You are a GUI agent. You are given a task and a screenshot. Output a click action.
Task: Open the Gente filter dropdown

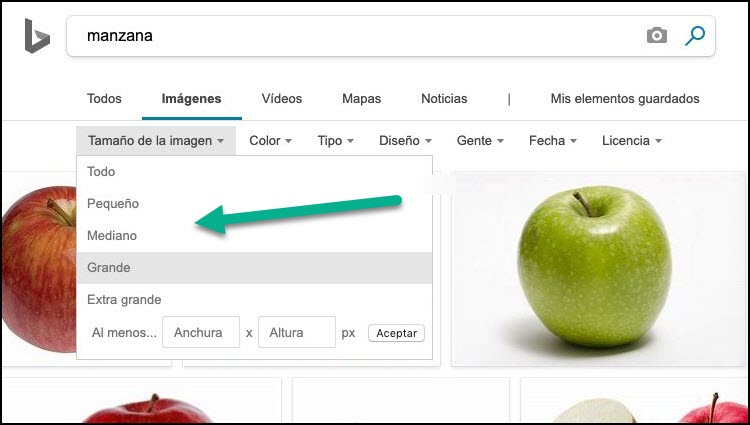point(480,141)
